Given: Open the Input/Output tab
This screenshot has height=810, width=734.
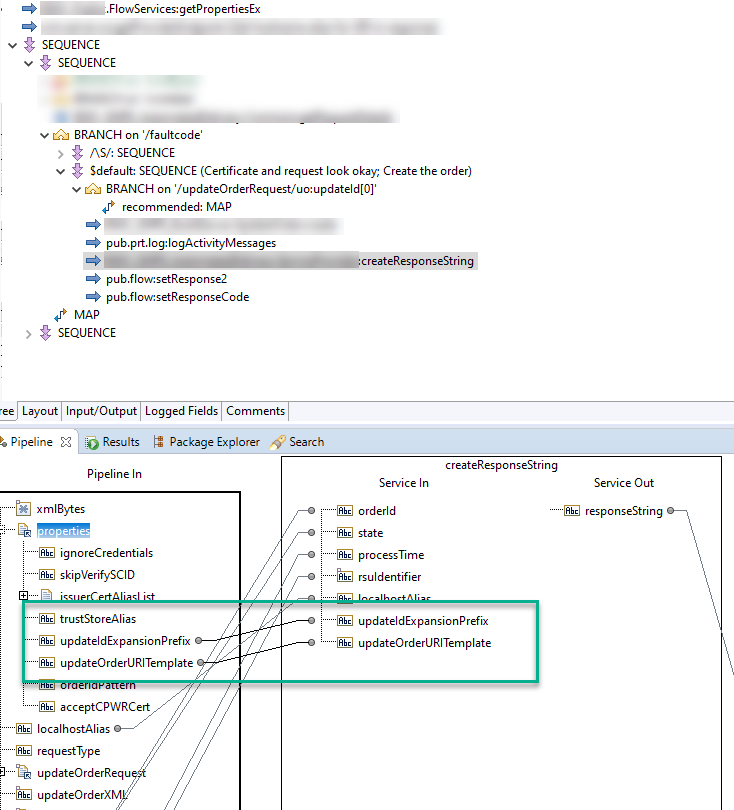Looking at the screenshot, I should (x=101, y=411).
